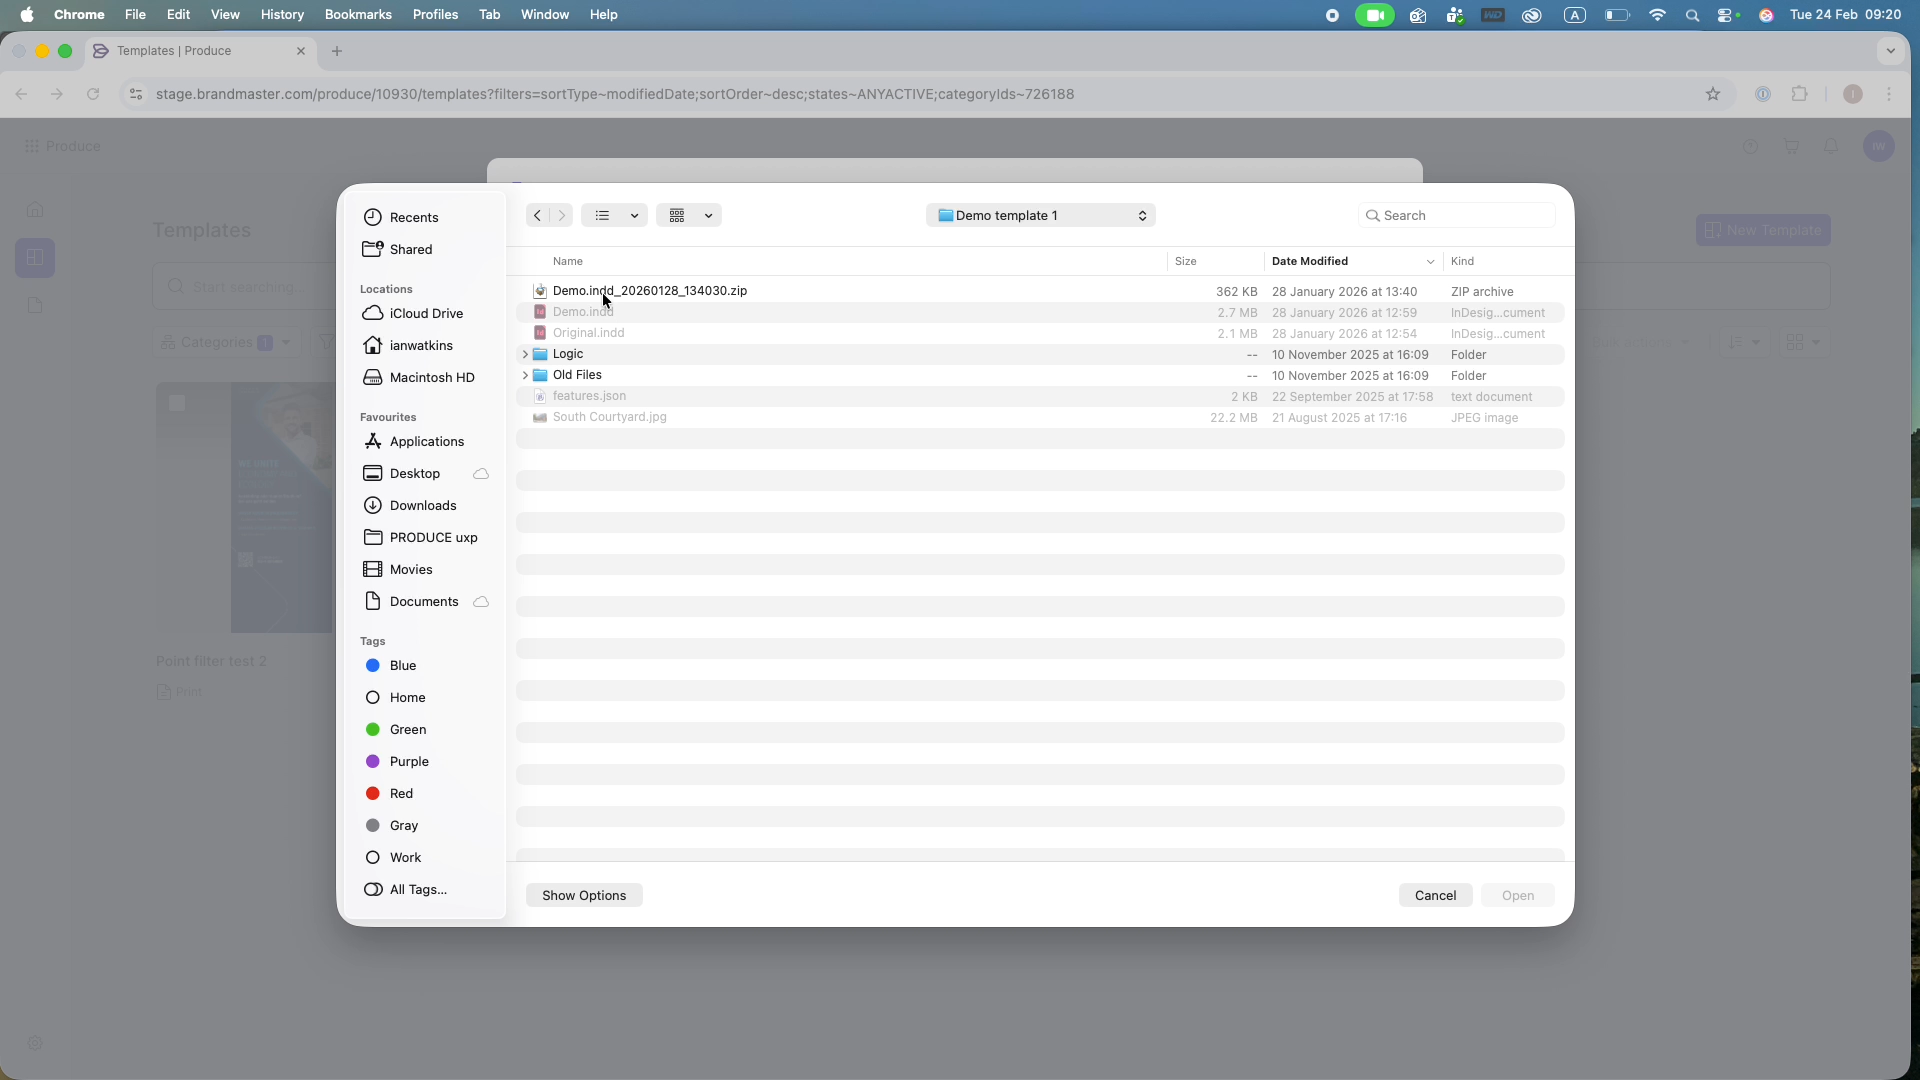Sort by Size column header
The image size is (1920, 1080).
click(x=1186, y=261)
